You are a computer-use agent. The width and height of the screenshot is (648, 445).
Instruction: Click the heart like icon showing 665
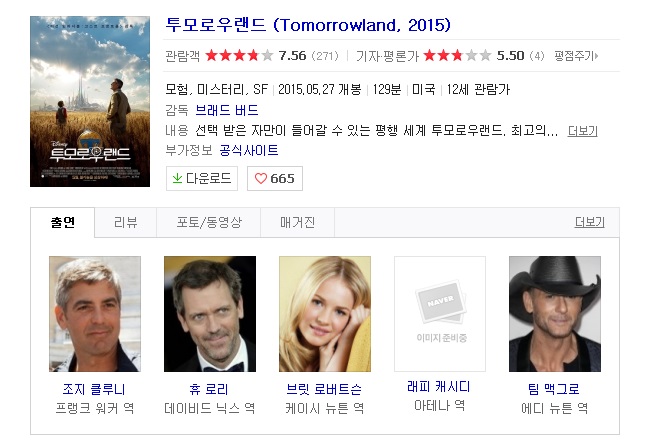point(261,178)
